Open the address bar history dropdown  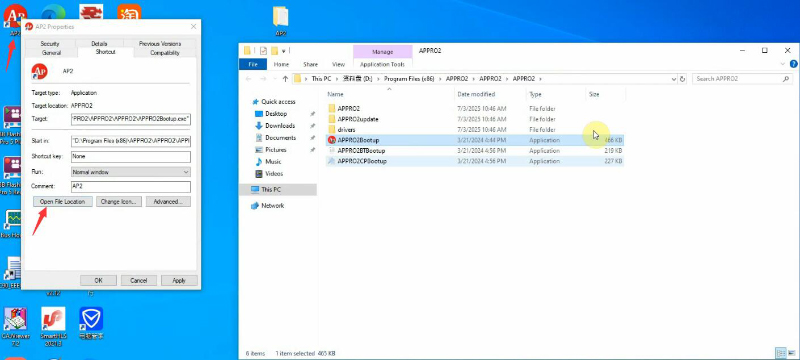674,79
